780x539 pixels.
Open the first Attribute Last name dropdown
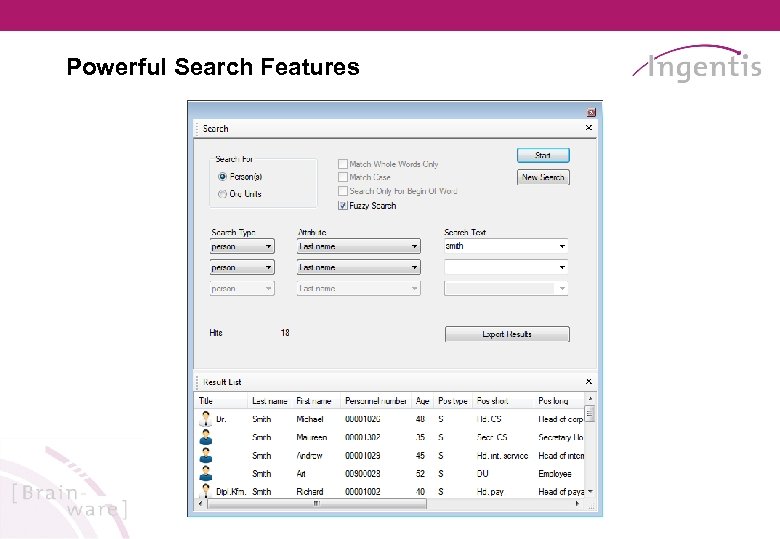pyautogui.click(x=359, y=247)
